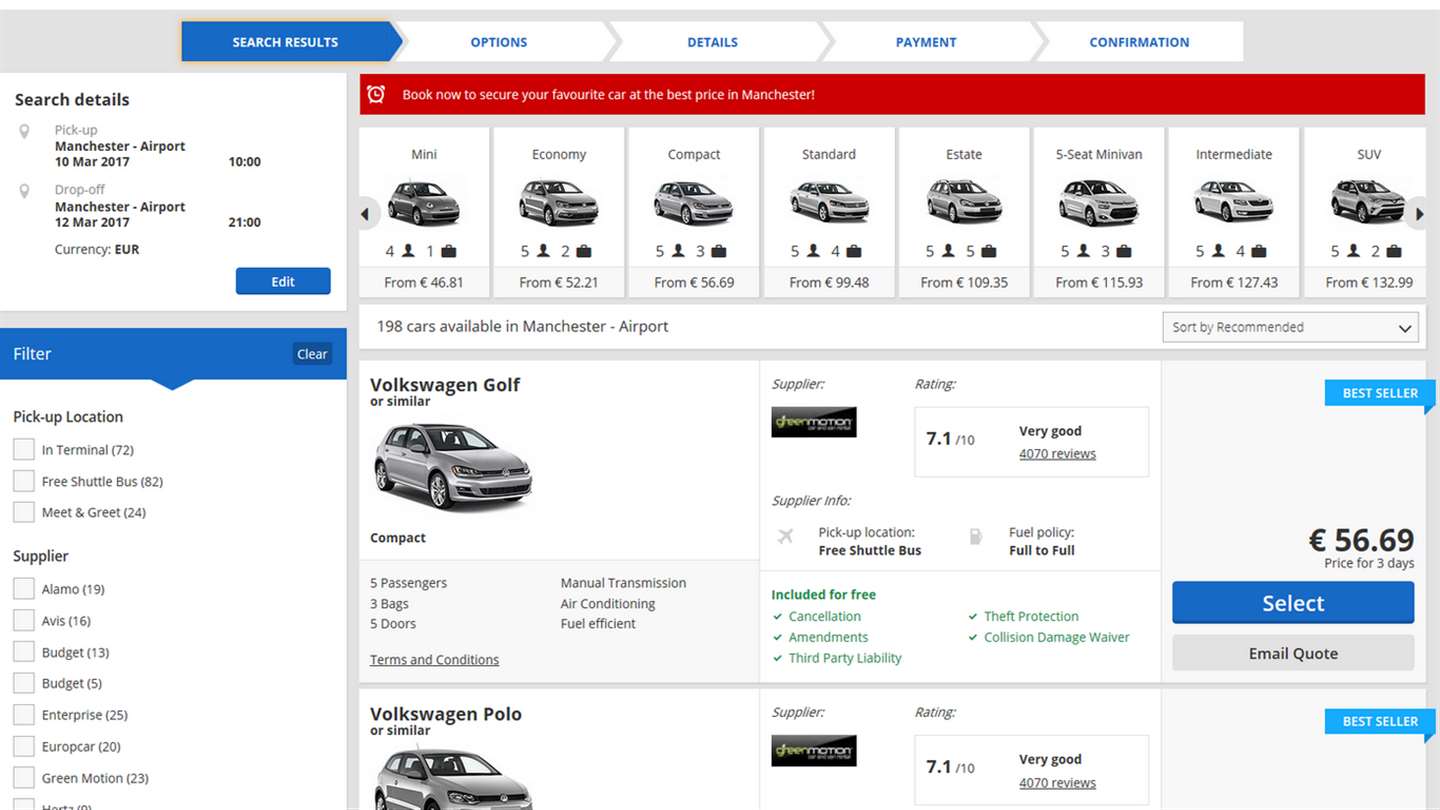Click the "Third Party Liability" included item
Image resolution: width=1440 pixels, height=810 pixels.
845,658
